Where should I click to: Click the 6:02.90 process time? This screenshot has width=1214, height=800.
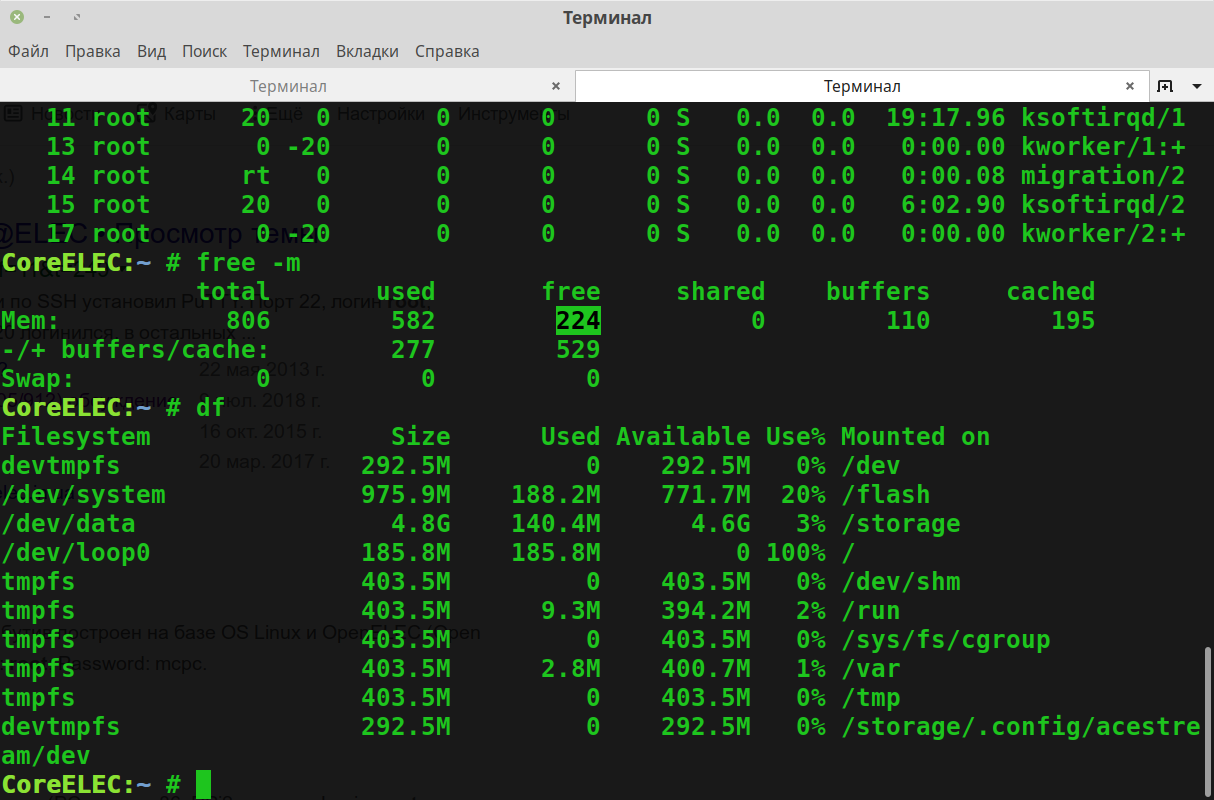click(953, 204)
